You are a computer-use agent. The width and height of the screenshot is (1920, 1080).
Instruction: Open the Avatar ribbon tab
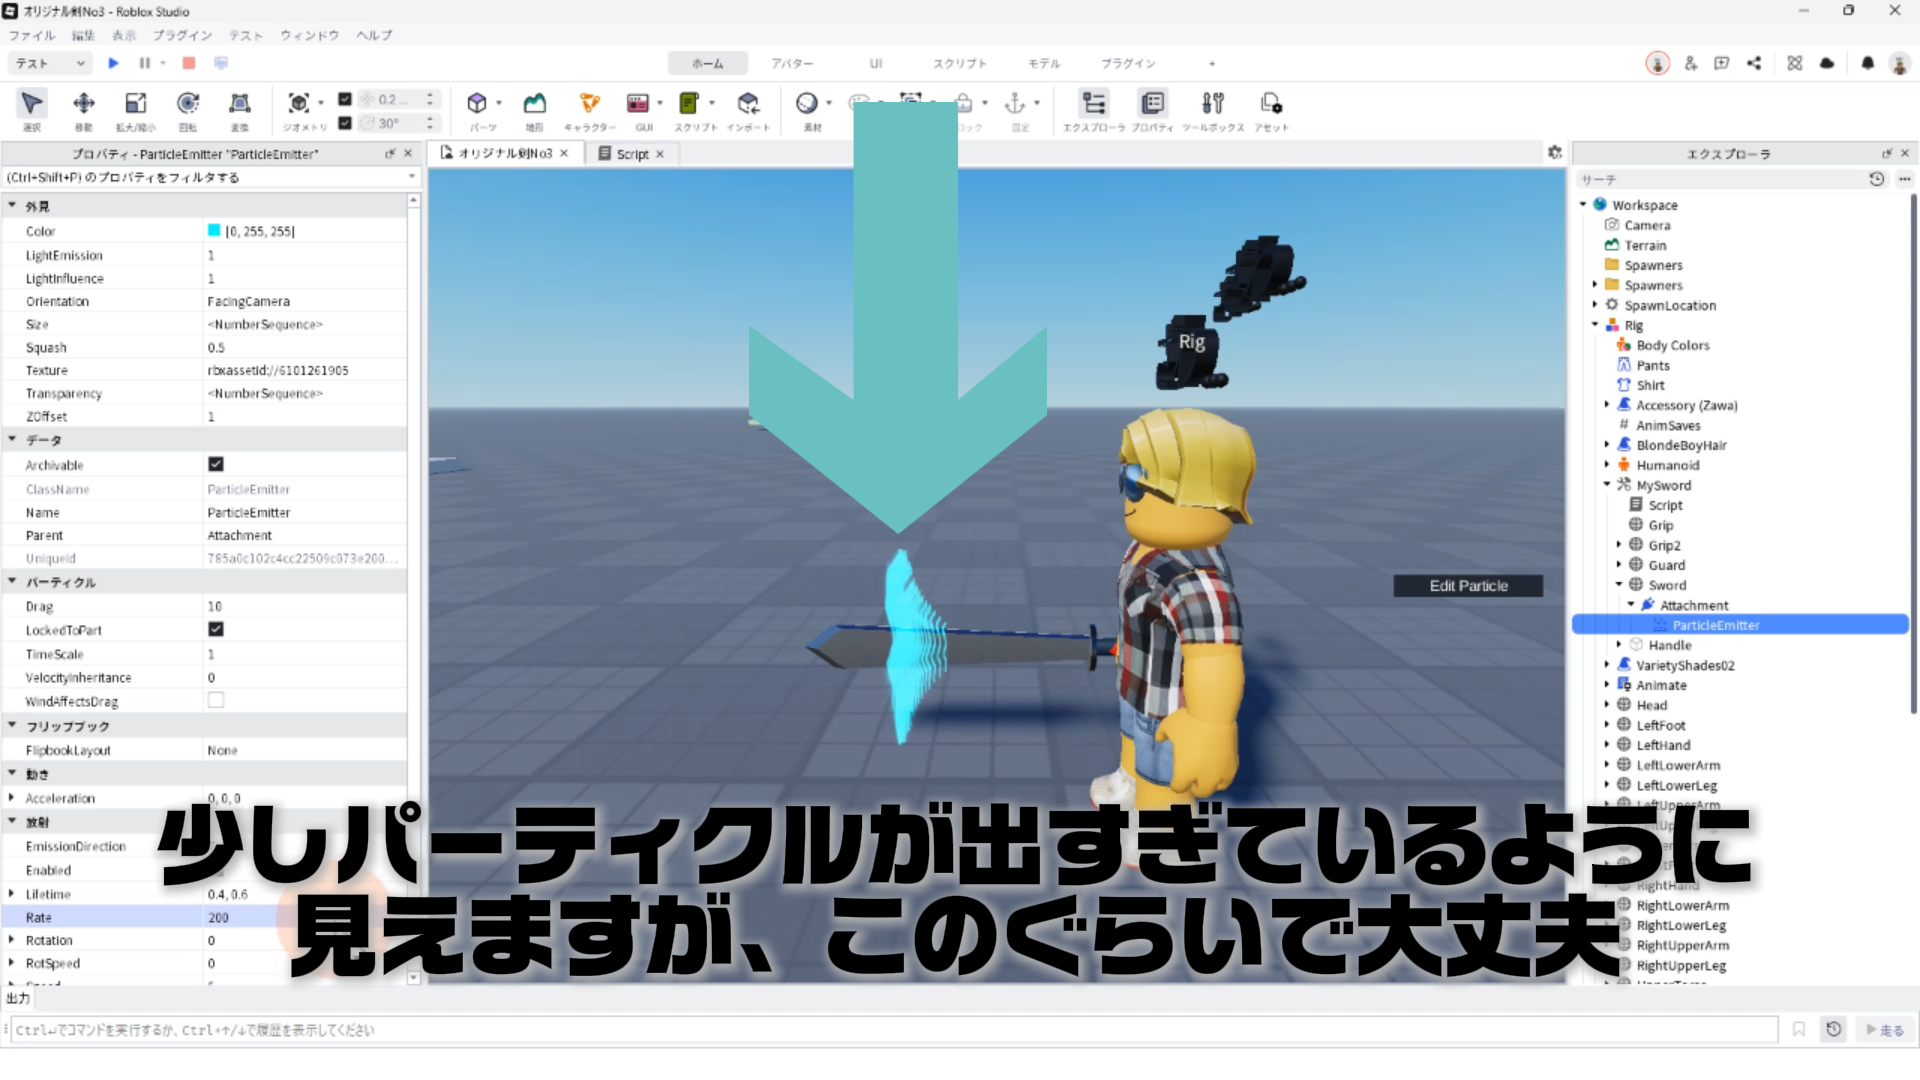(791, 63)
